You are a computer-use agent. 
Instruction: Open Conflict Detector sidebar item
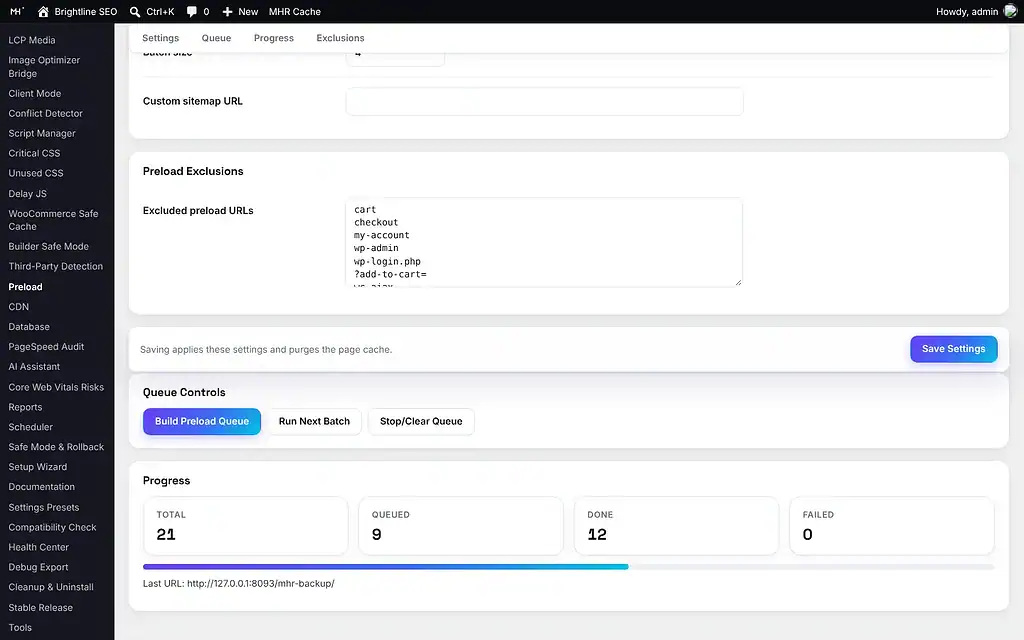45,113
